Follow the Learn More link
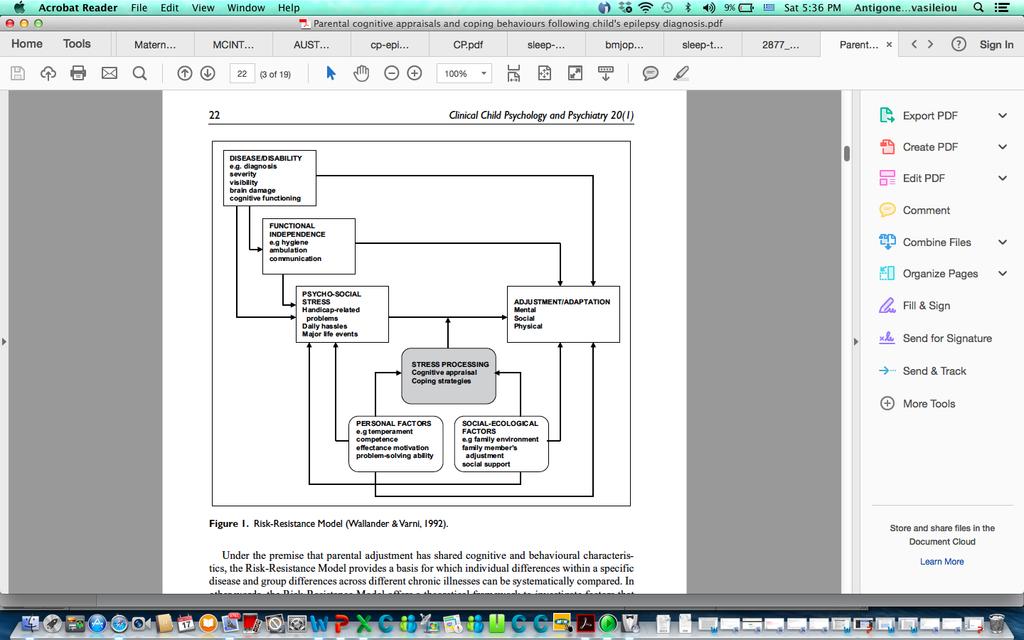 pos(942,562)
